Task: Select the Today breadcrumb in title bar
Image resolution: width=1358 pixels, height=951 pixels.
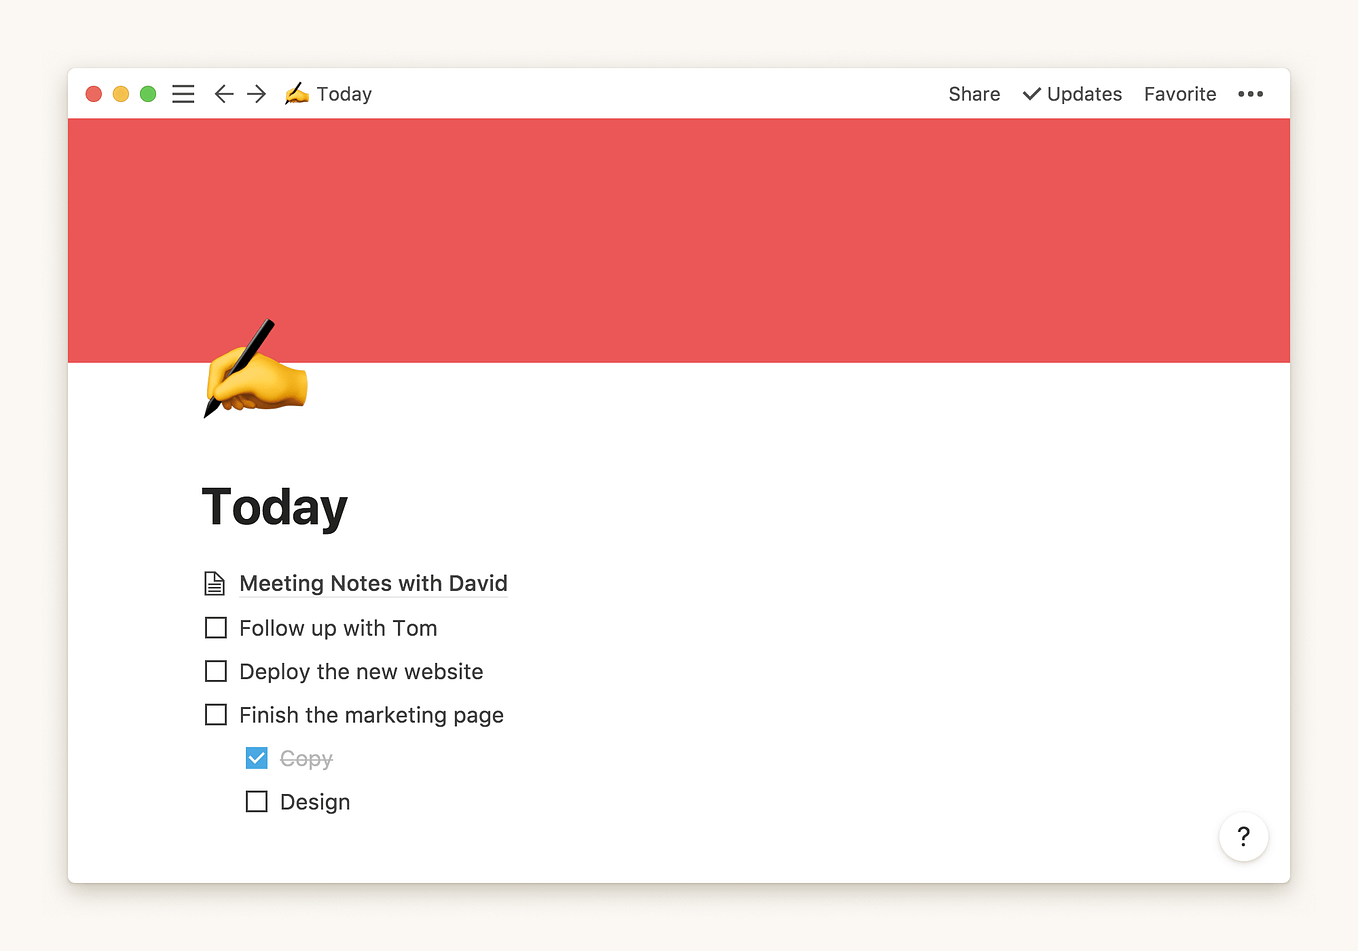Action: 344,94
